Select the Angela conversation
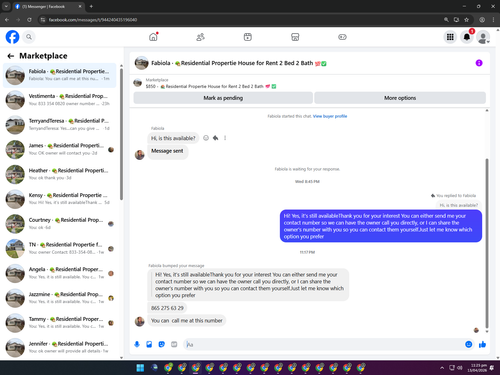Image resolution: width=500 pixels, height=375 pixels. [59, 273]
